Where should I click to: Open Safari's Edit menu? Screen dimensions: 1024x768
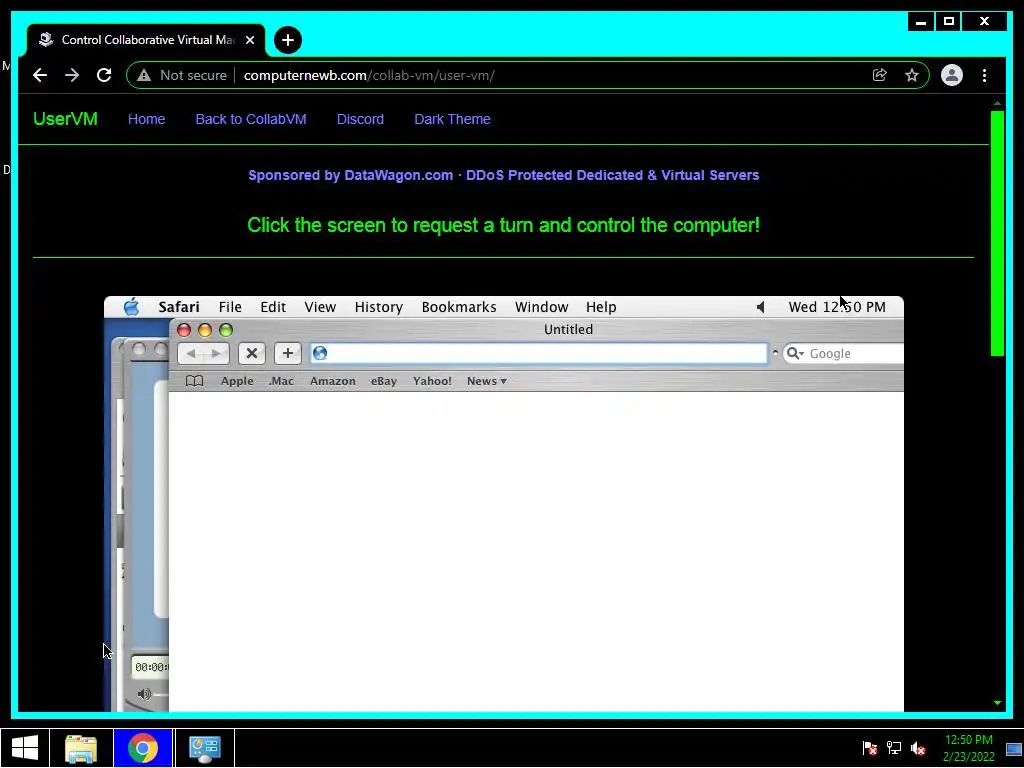click(273, 307)
